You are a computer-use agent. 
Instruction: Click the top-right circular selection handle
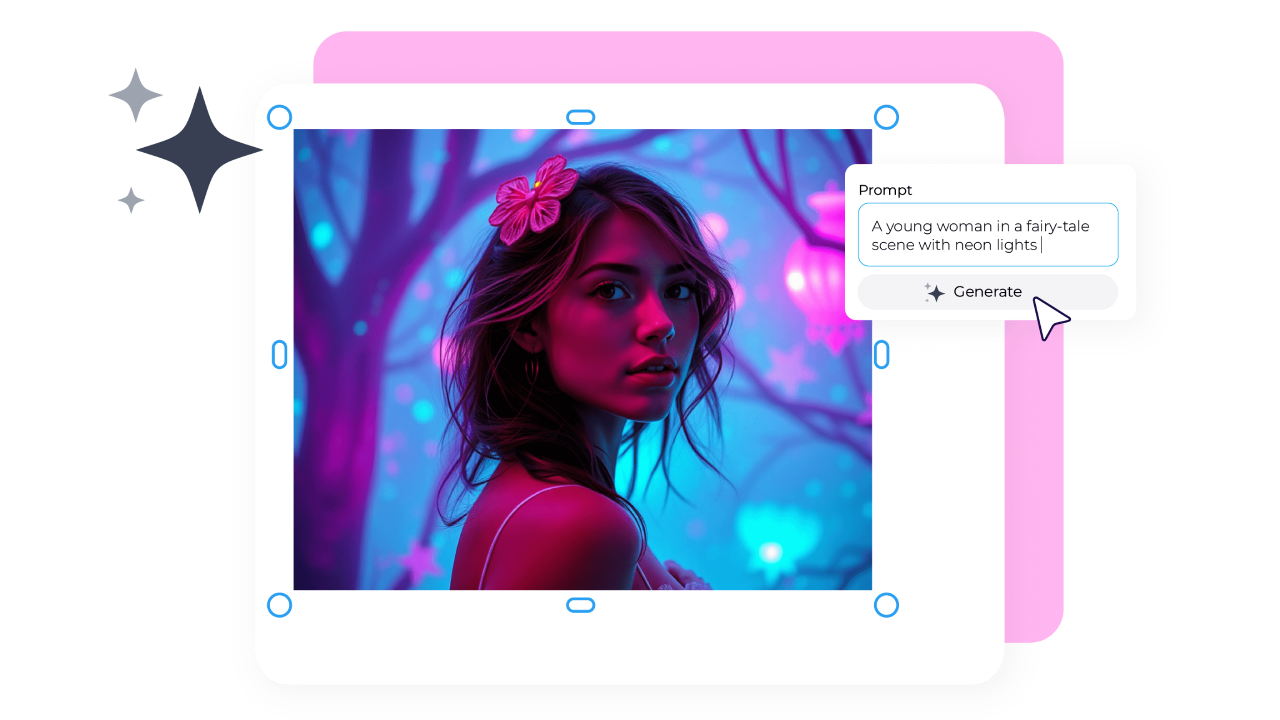pos(887,117)
